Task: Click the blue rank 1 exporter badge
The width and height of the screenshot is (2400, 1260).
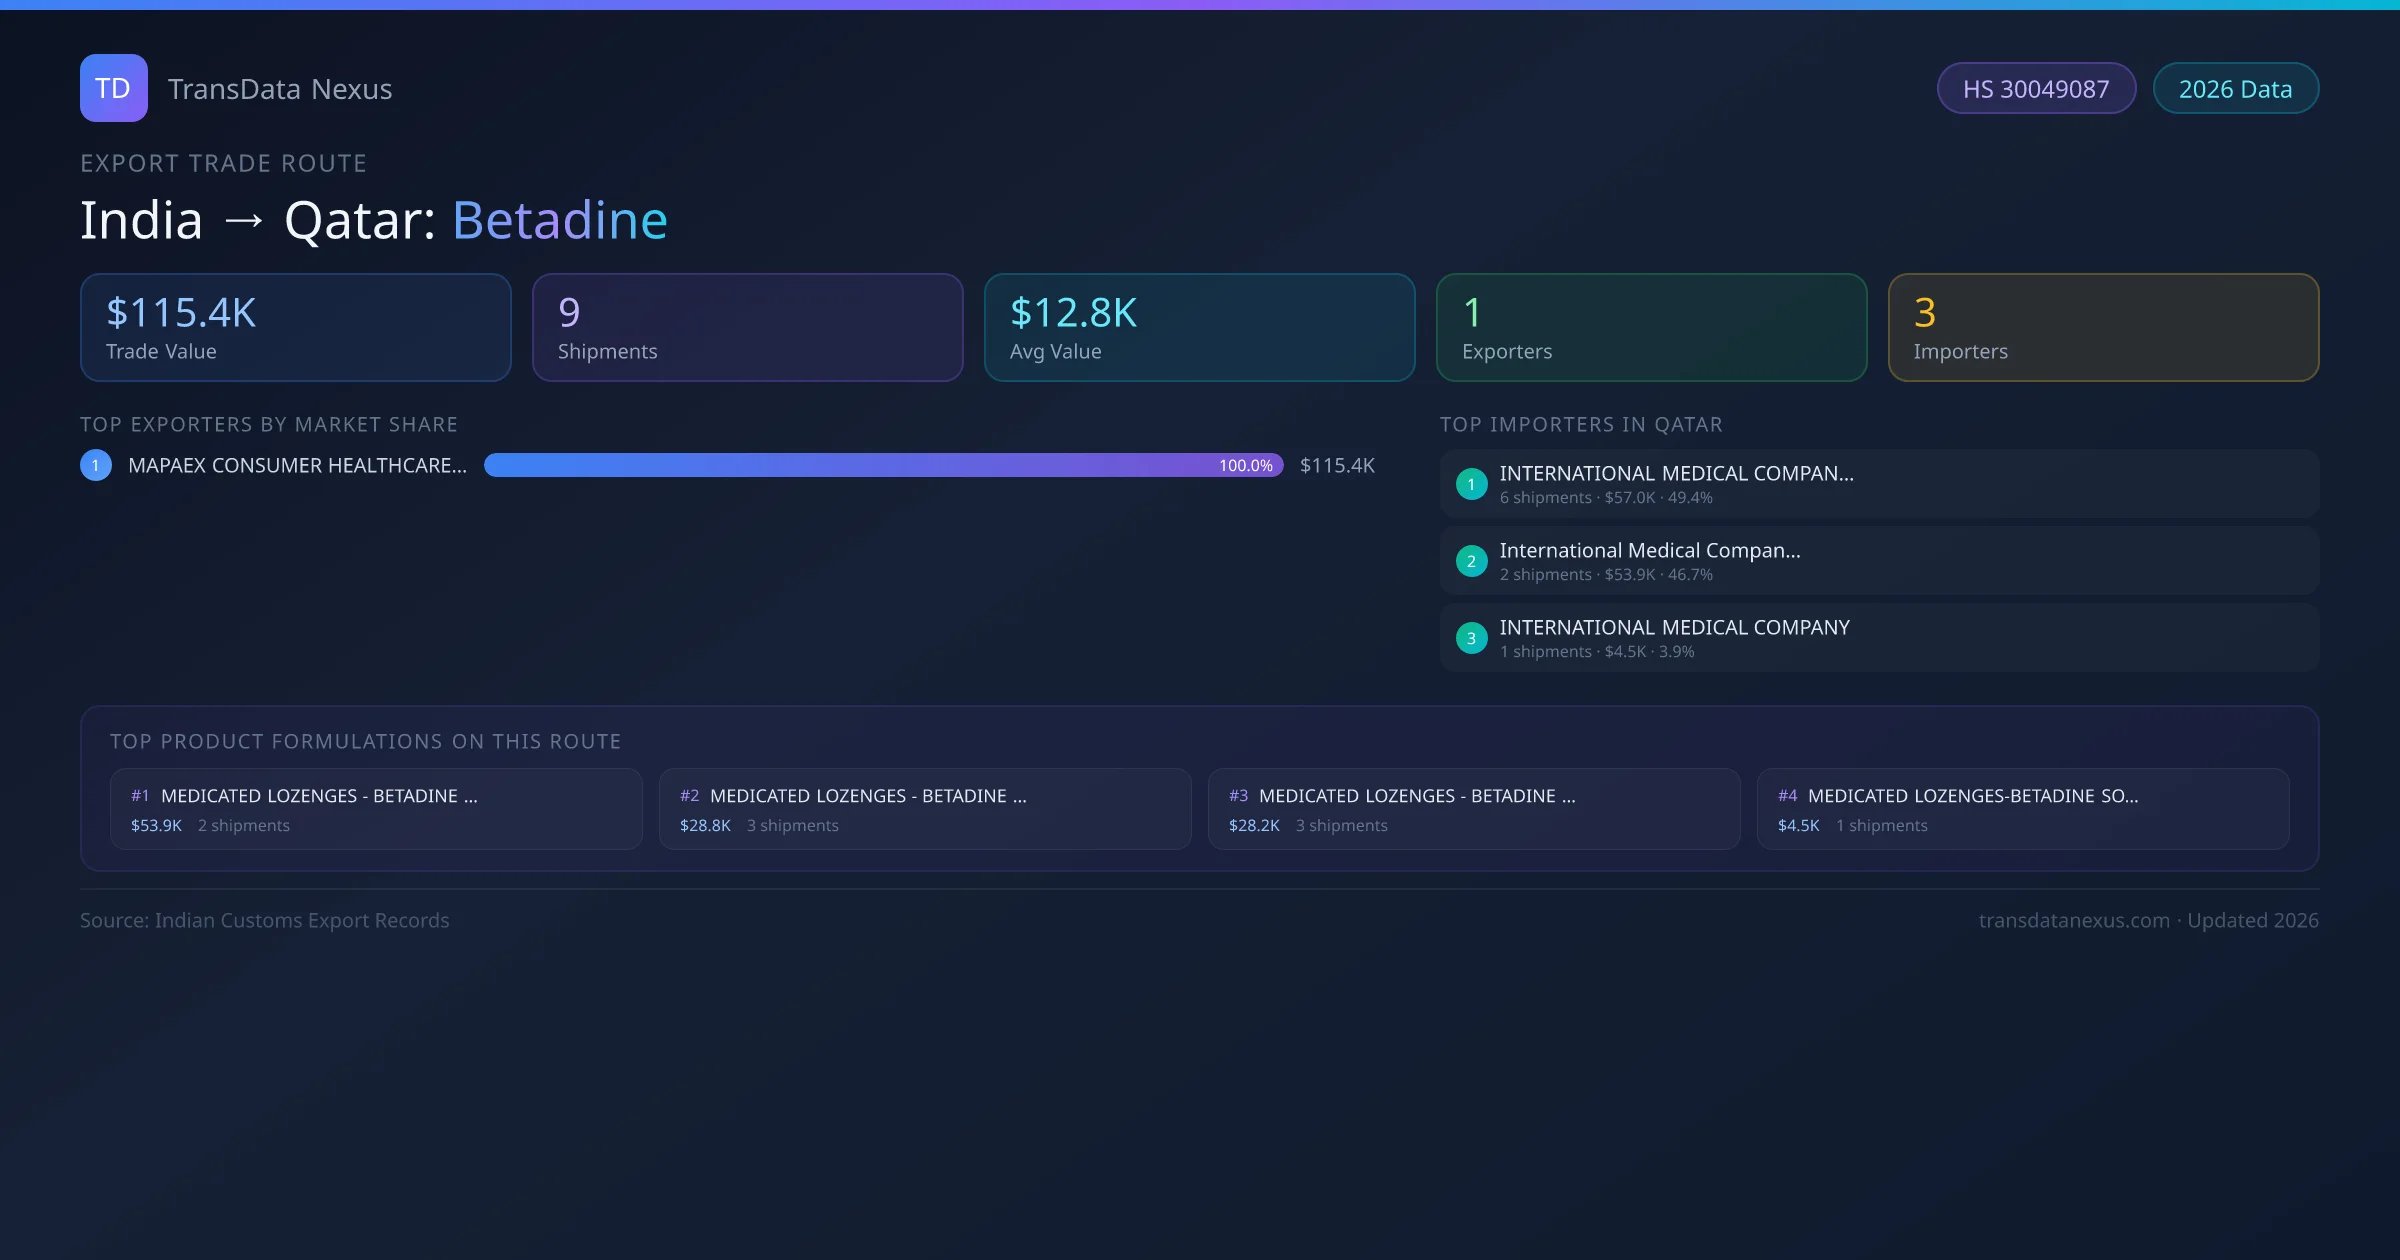Action: tap(96, 465)
